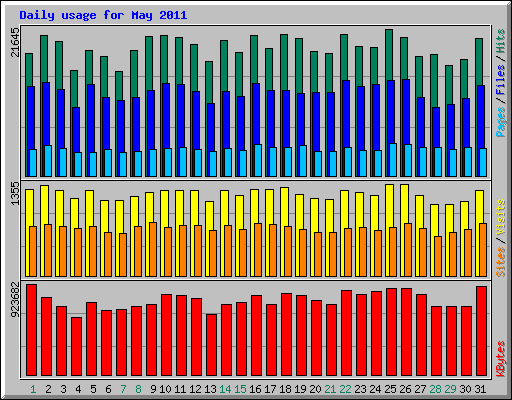Click day label 23 on the x-axis
The image size is (512, 400).
point(360,389)
